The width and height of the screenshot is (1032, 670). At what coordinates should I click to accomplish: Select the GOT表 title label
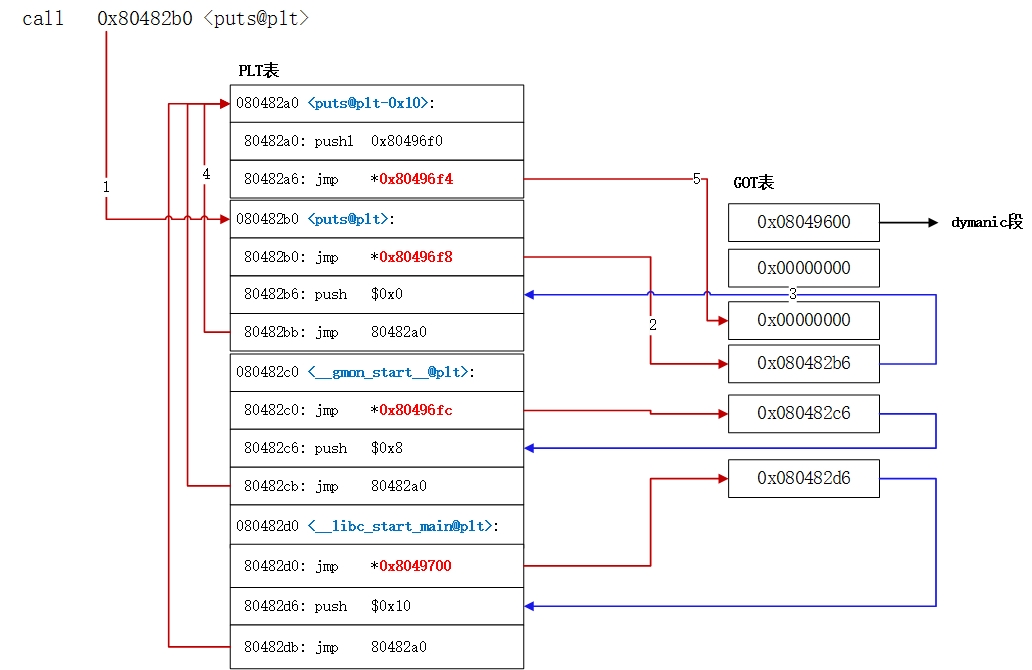pos(754,183)
